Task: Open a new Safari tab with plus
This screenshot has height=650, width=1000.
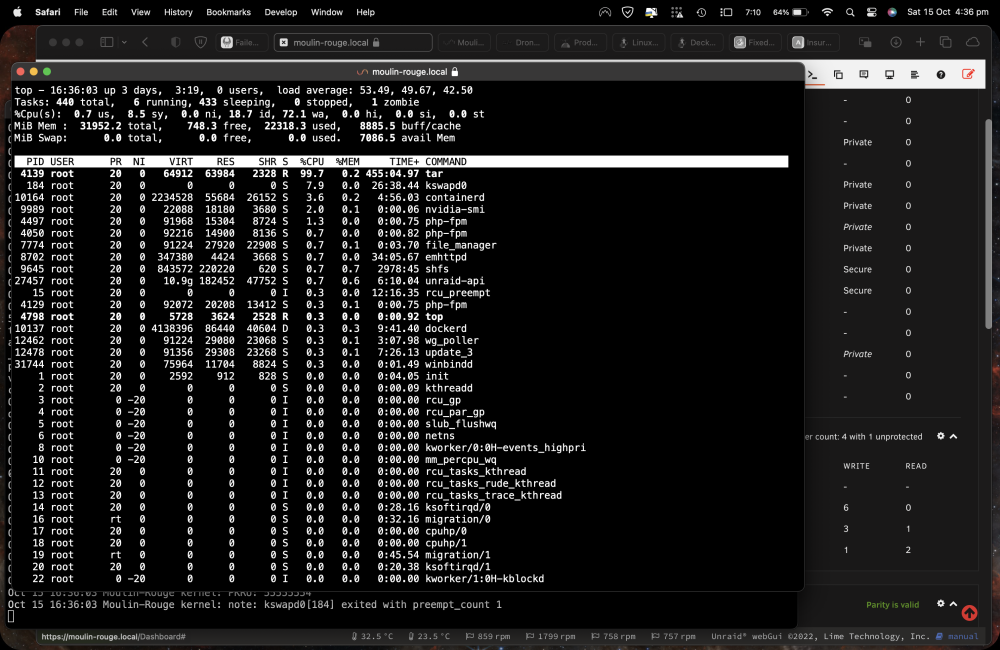Action: pos(920,42)
